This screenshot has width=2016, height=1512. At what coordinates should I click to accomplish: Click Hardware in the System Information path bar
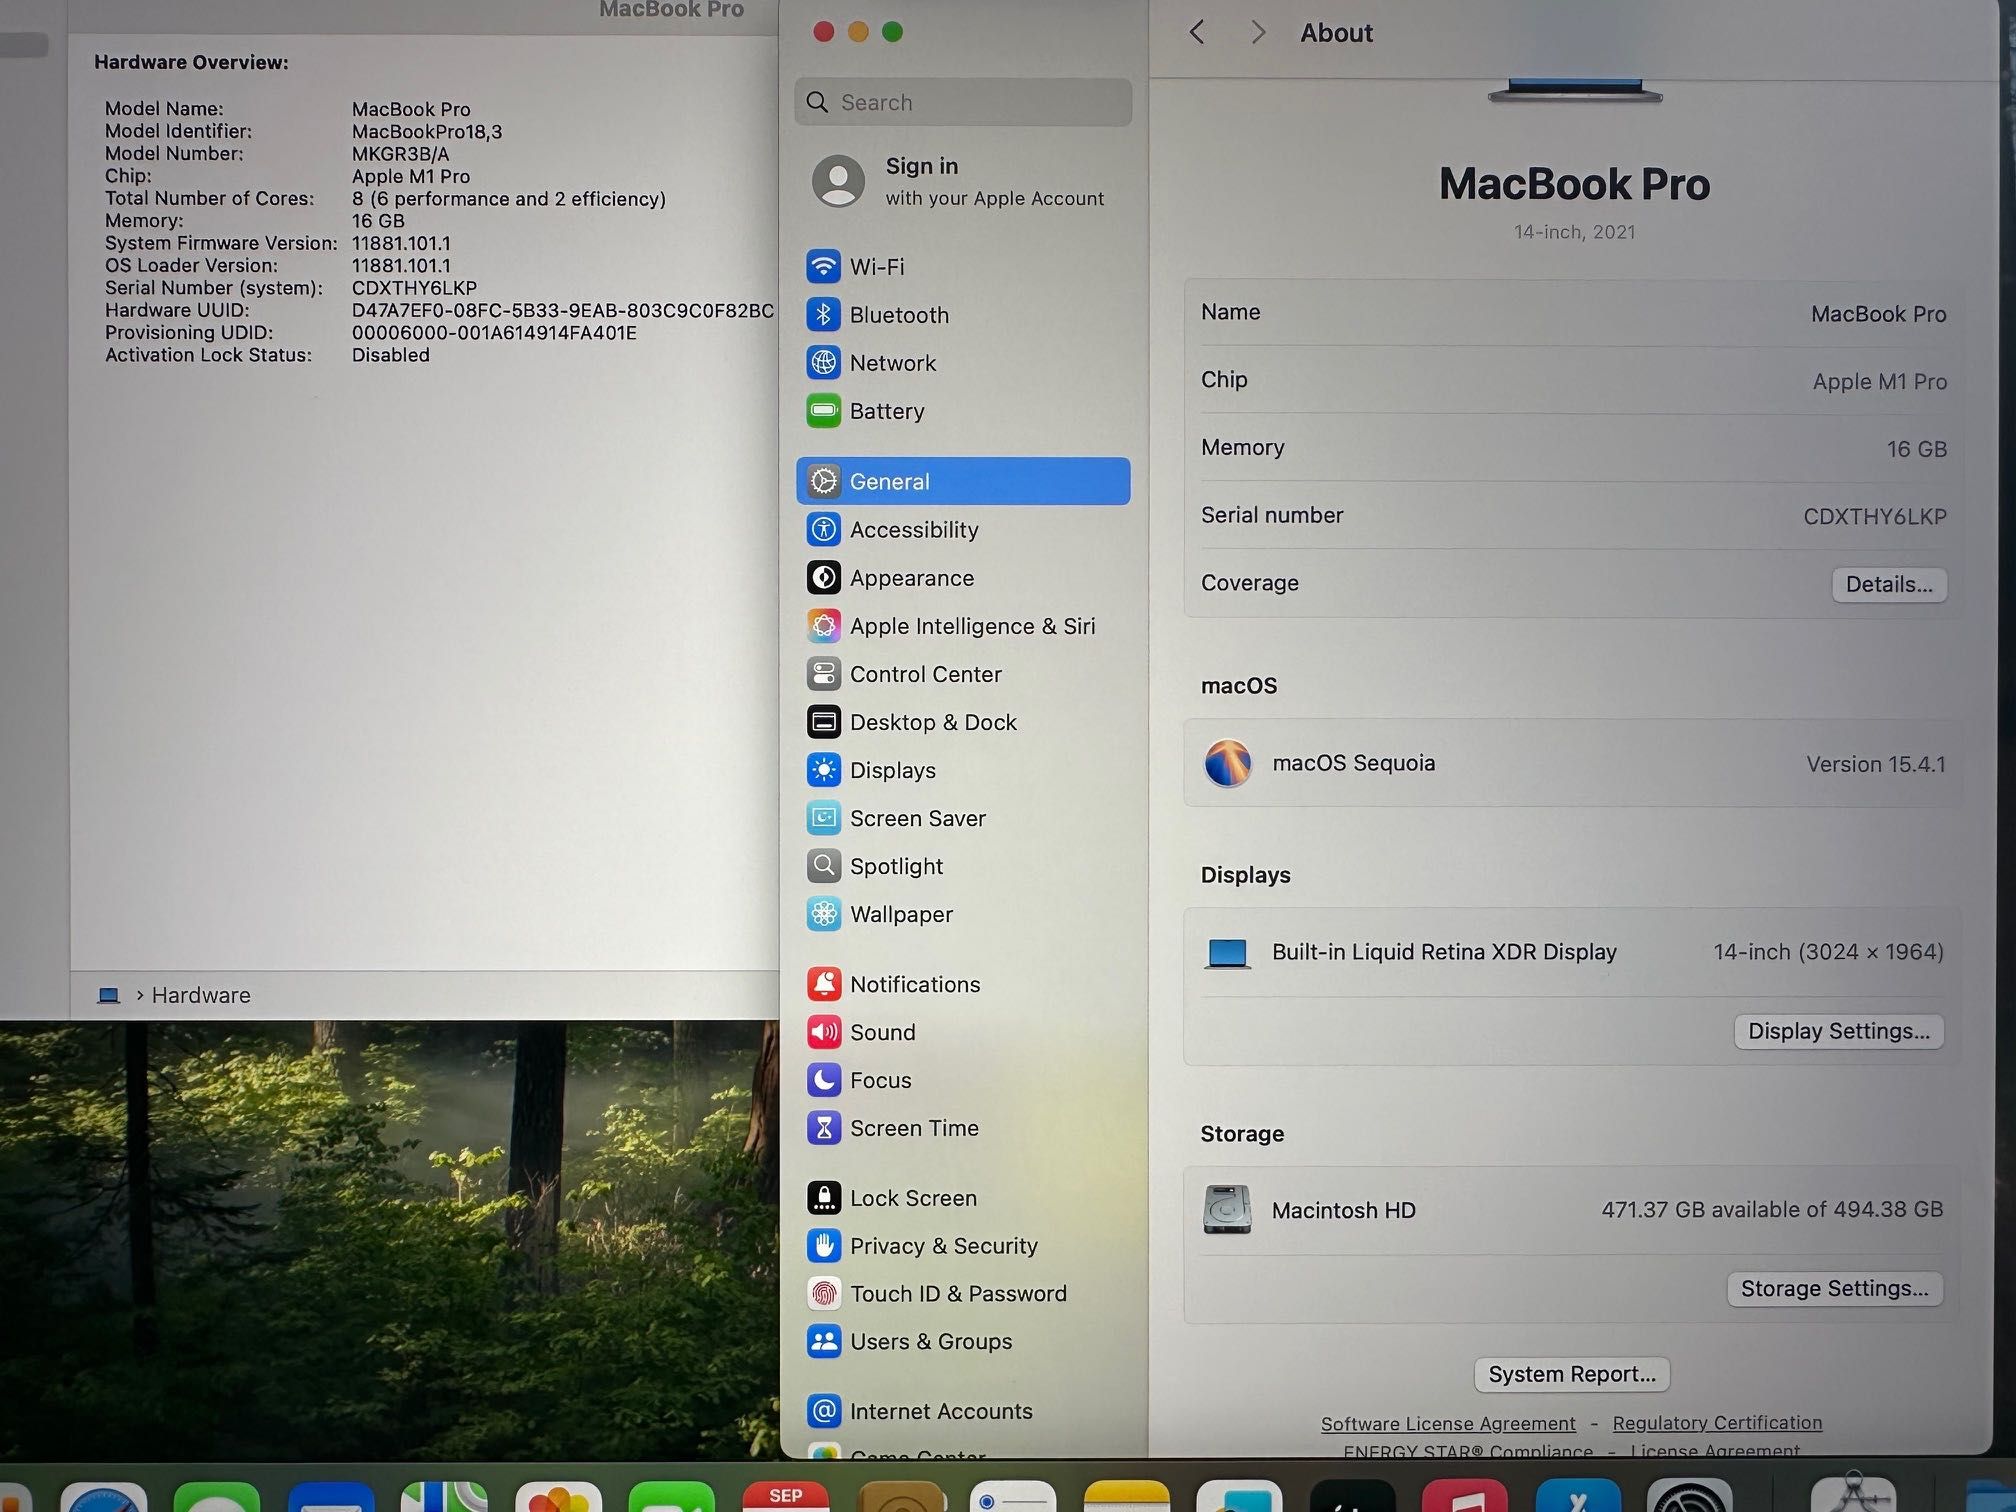201,995
